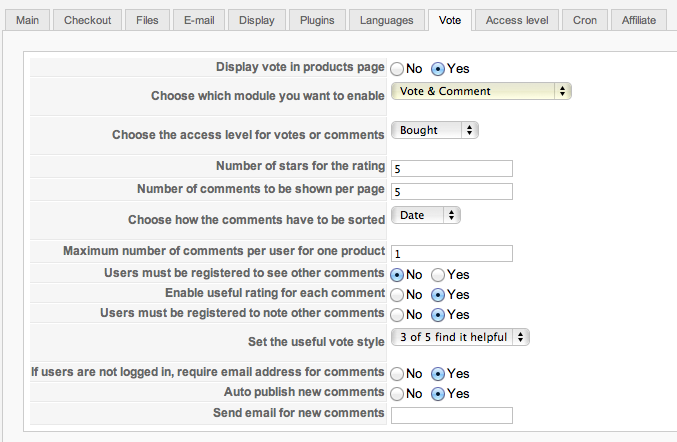Viewport: 677px width, 442px height.
Task: Open the Vote & Comment module dropdown
Action: tap(481, 91)
